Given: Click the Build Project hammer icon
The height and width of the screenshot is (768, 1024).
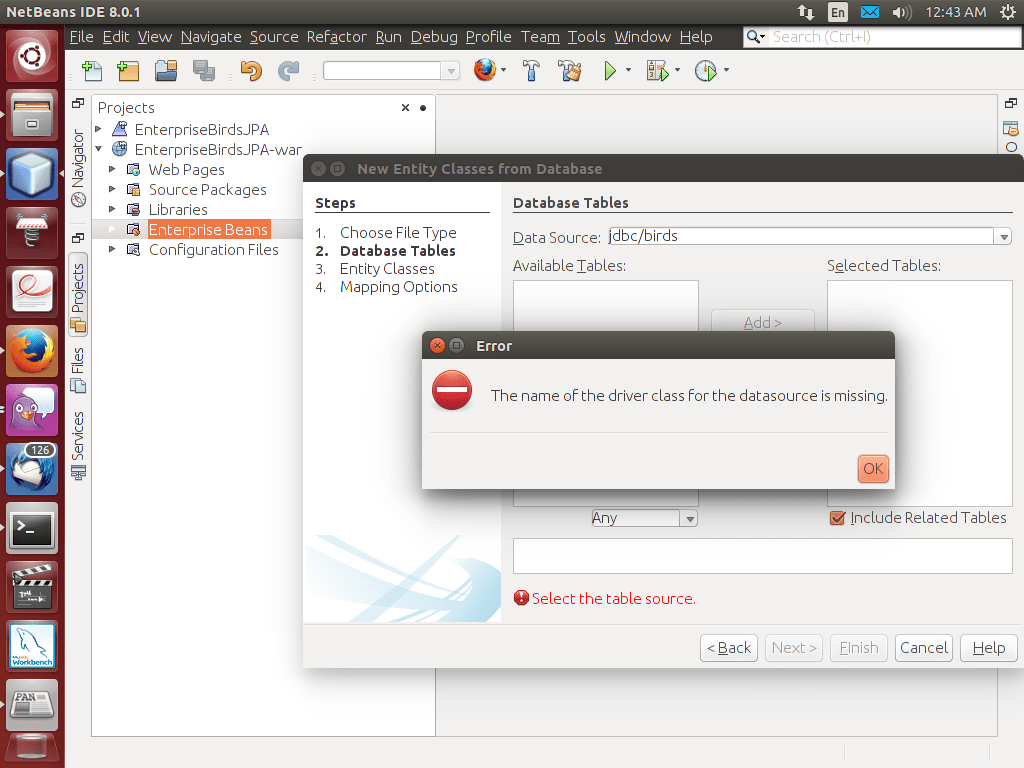Looking at the screenshot, I should [x=531, y=71].
